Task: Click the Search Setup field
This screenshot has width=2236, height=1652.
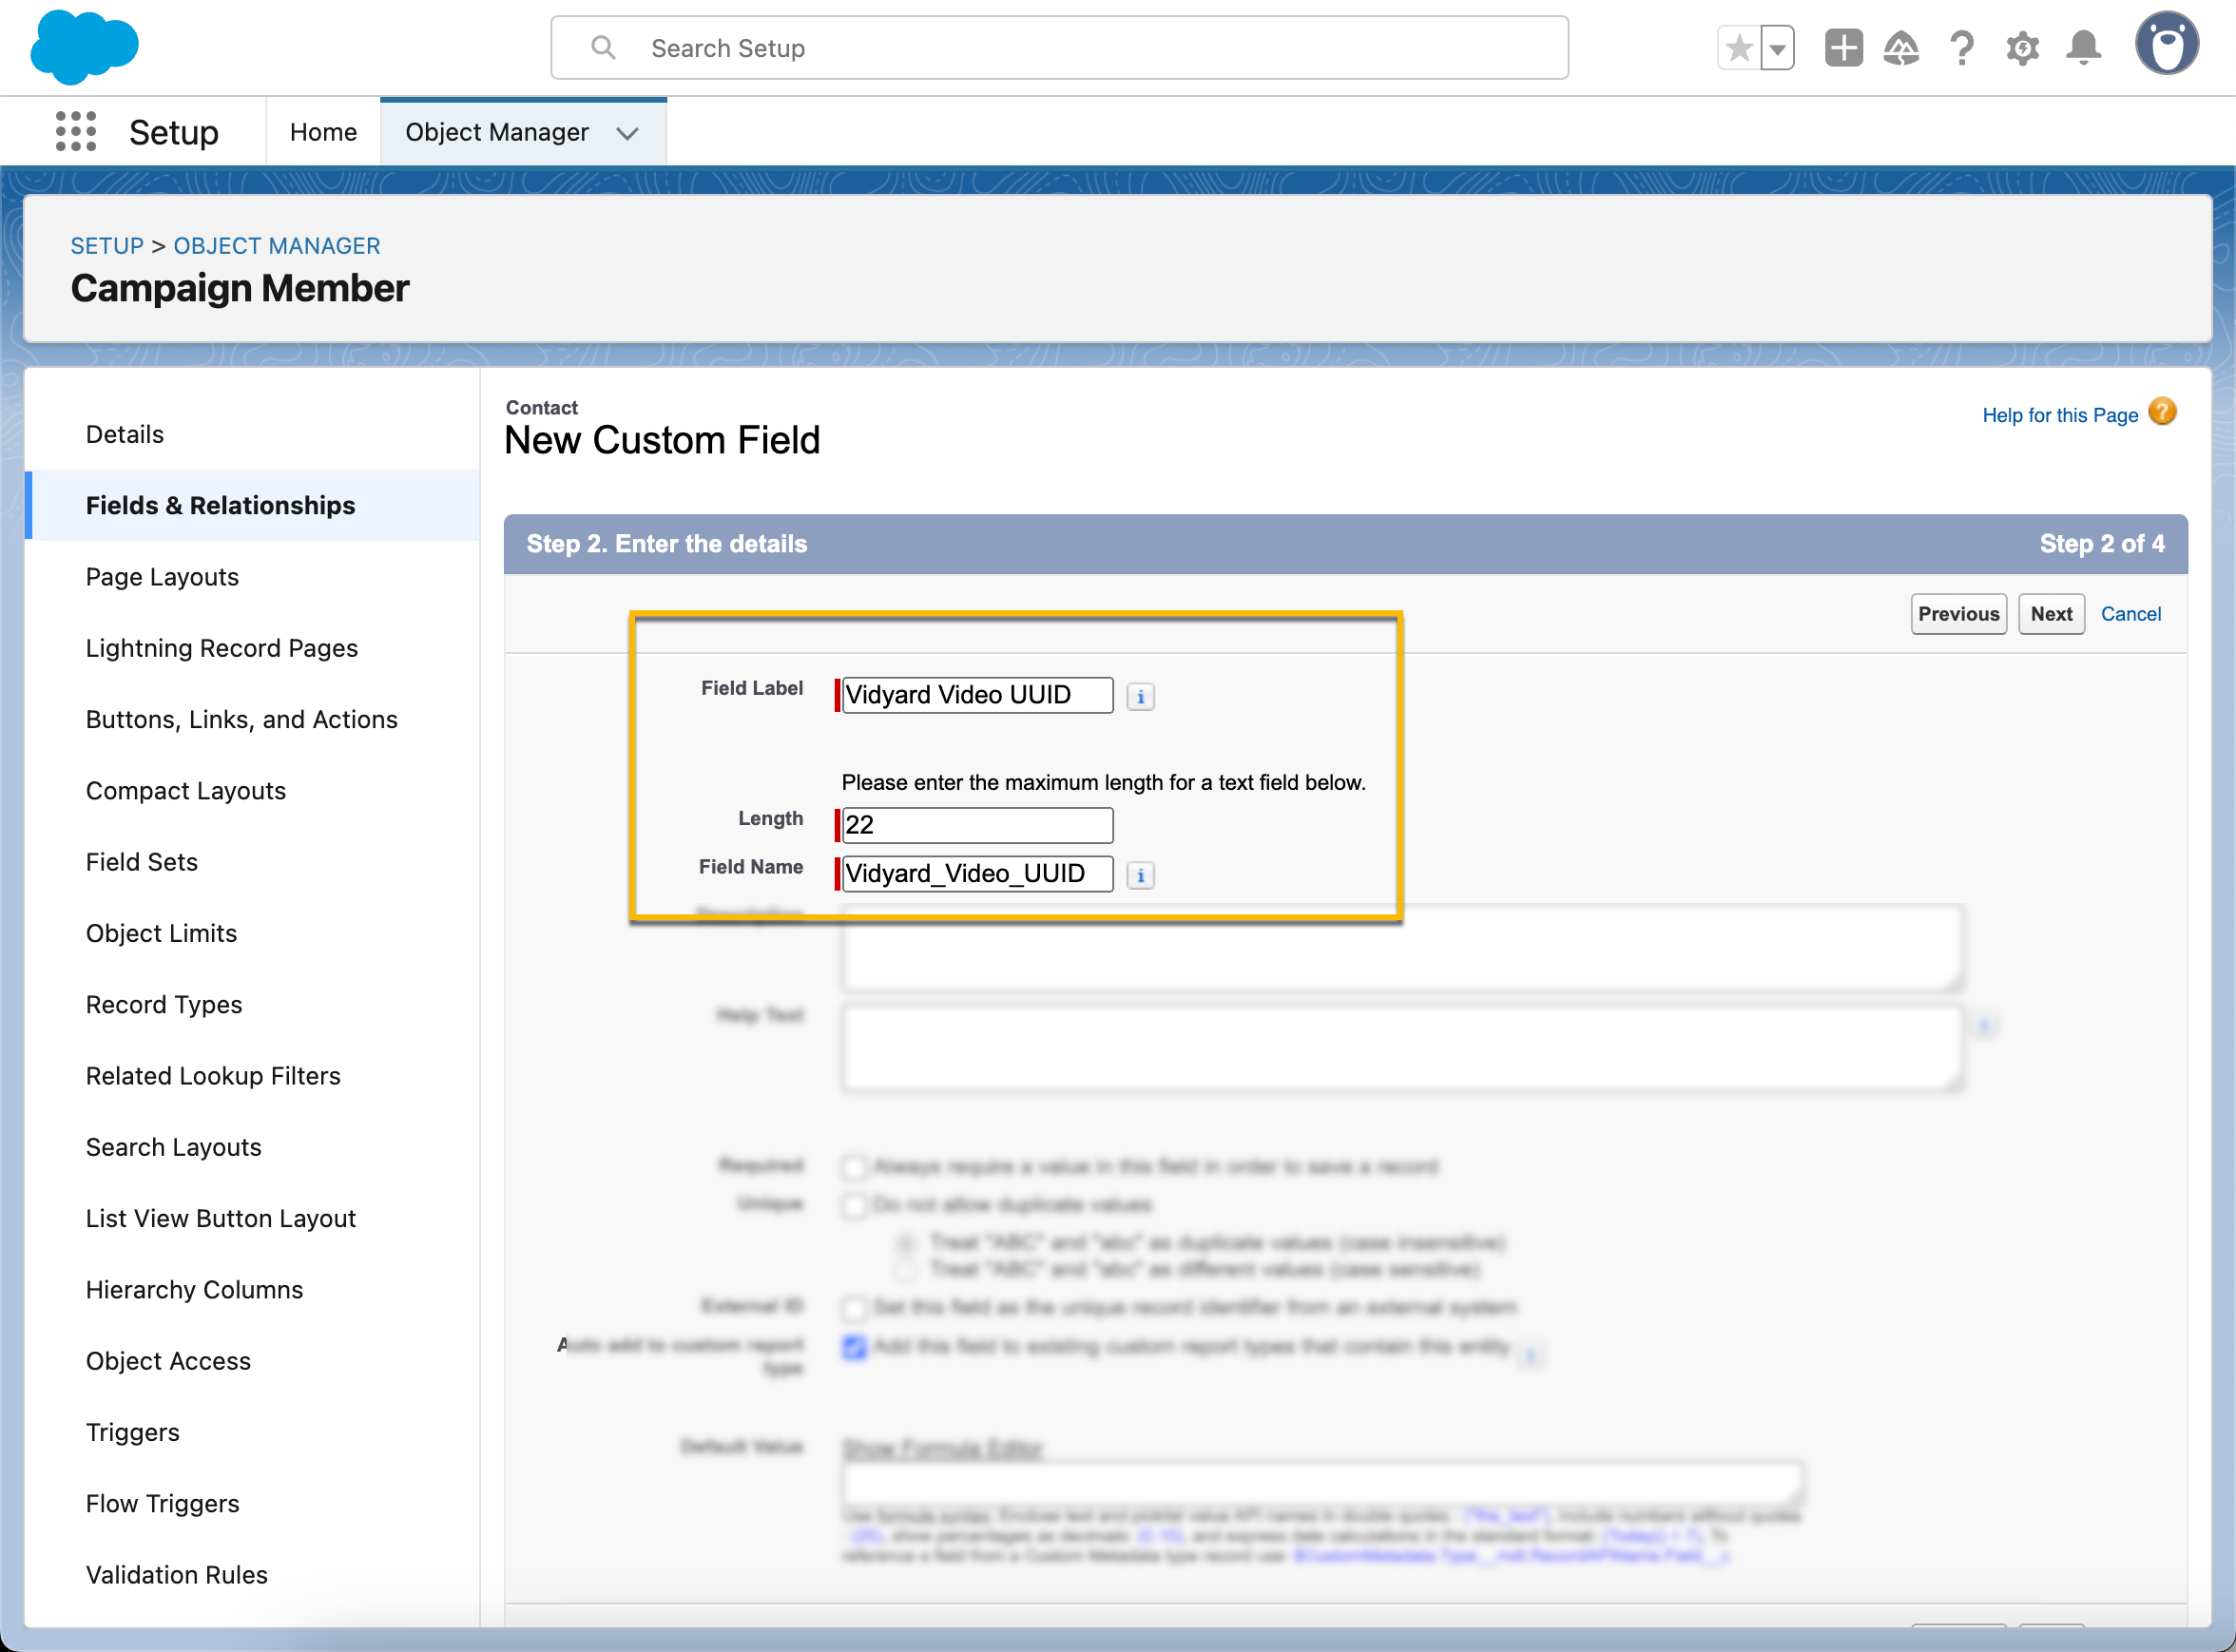Action: pyautogui.click(x=1059, y=47)
